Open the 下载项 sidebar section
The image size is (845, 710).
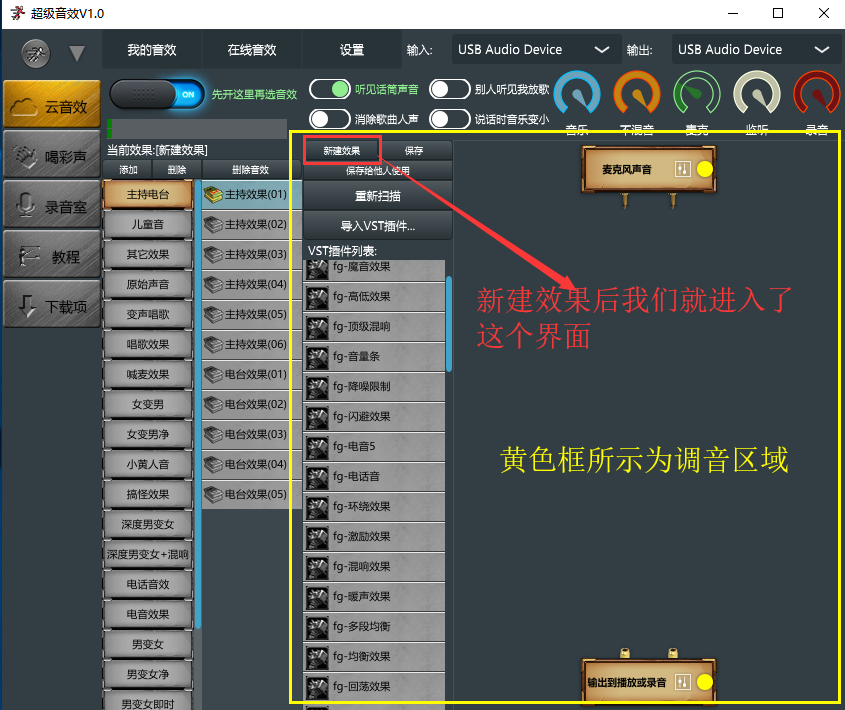click(52, 305)
